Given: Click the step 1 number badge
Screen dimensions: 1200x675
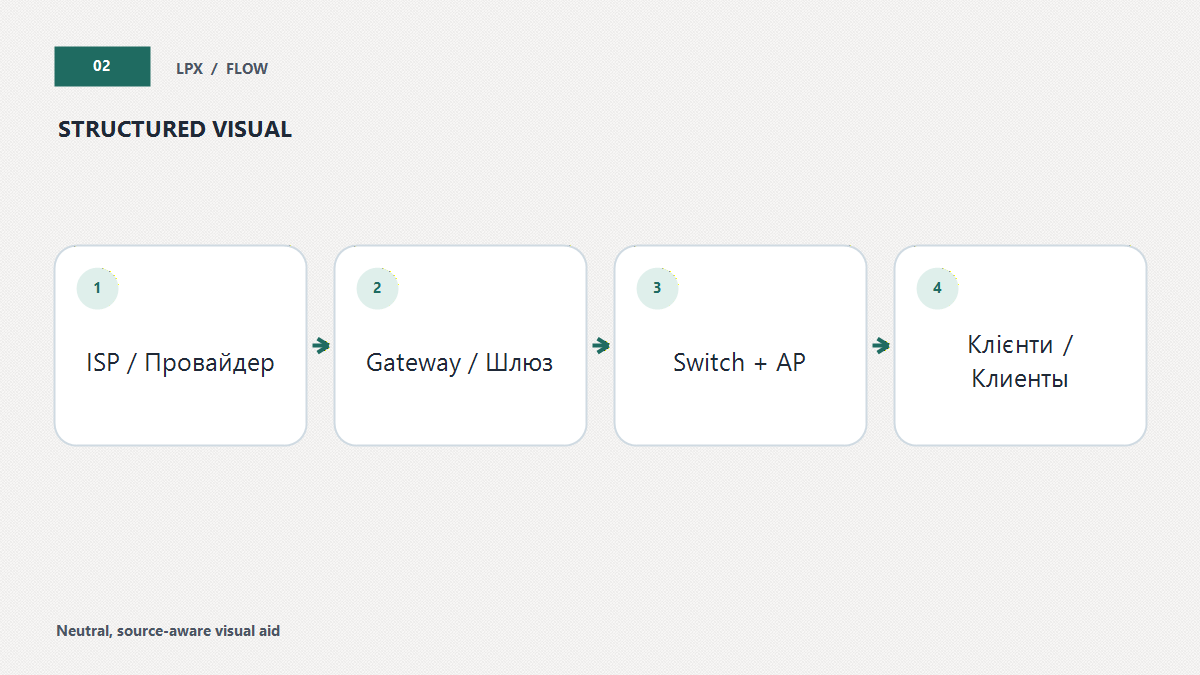Looking at the screenshot, I should pos(97,288).
